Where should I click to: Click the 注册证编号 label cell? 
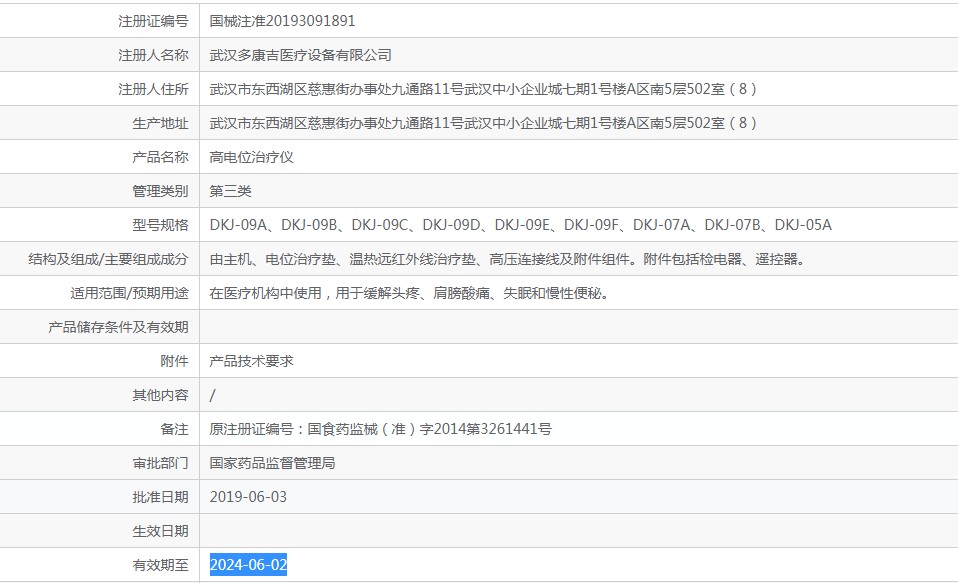click(153, 21)
